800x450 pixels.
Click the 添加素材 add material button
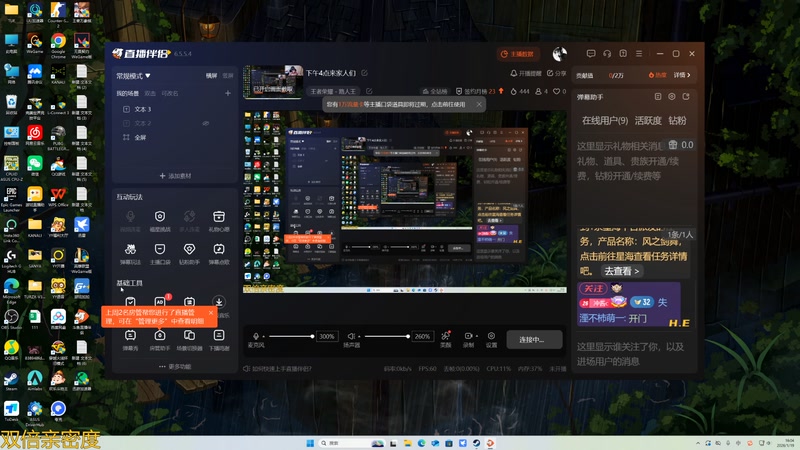pyautogui.click(x=175, y=176)
